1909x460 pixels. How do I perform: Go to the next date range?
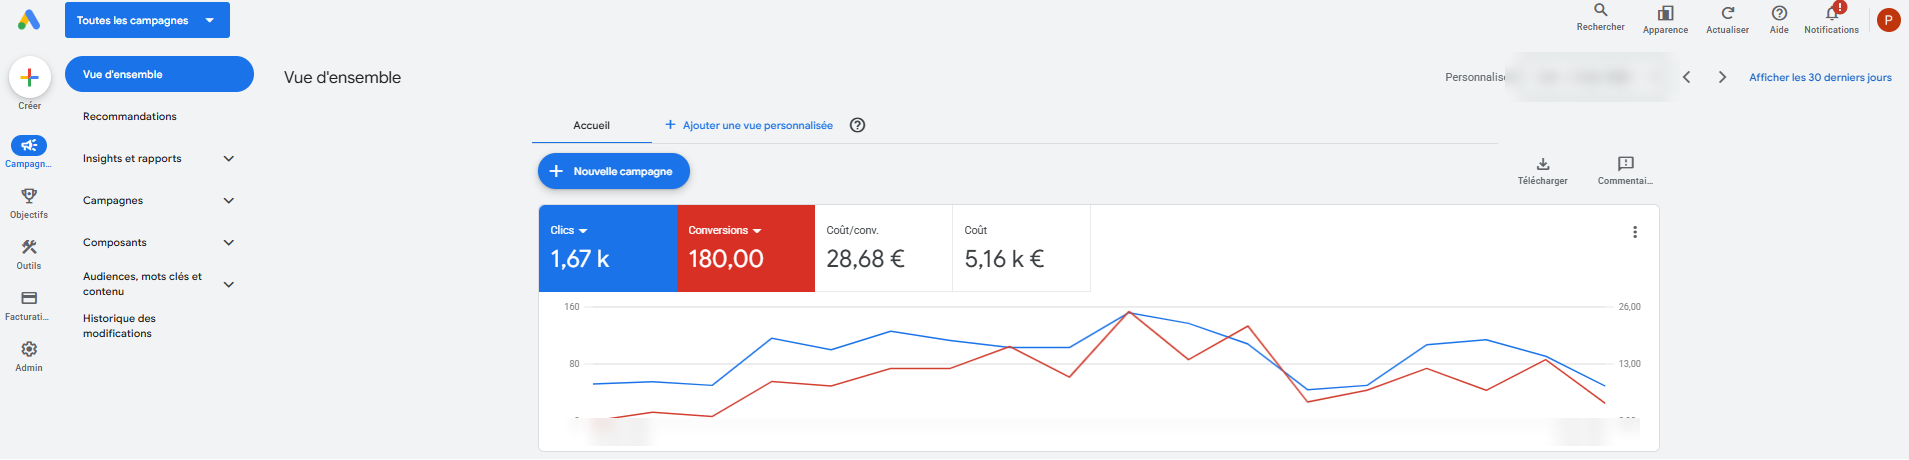pyautogui.click(x=1722, y=77)
